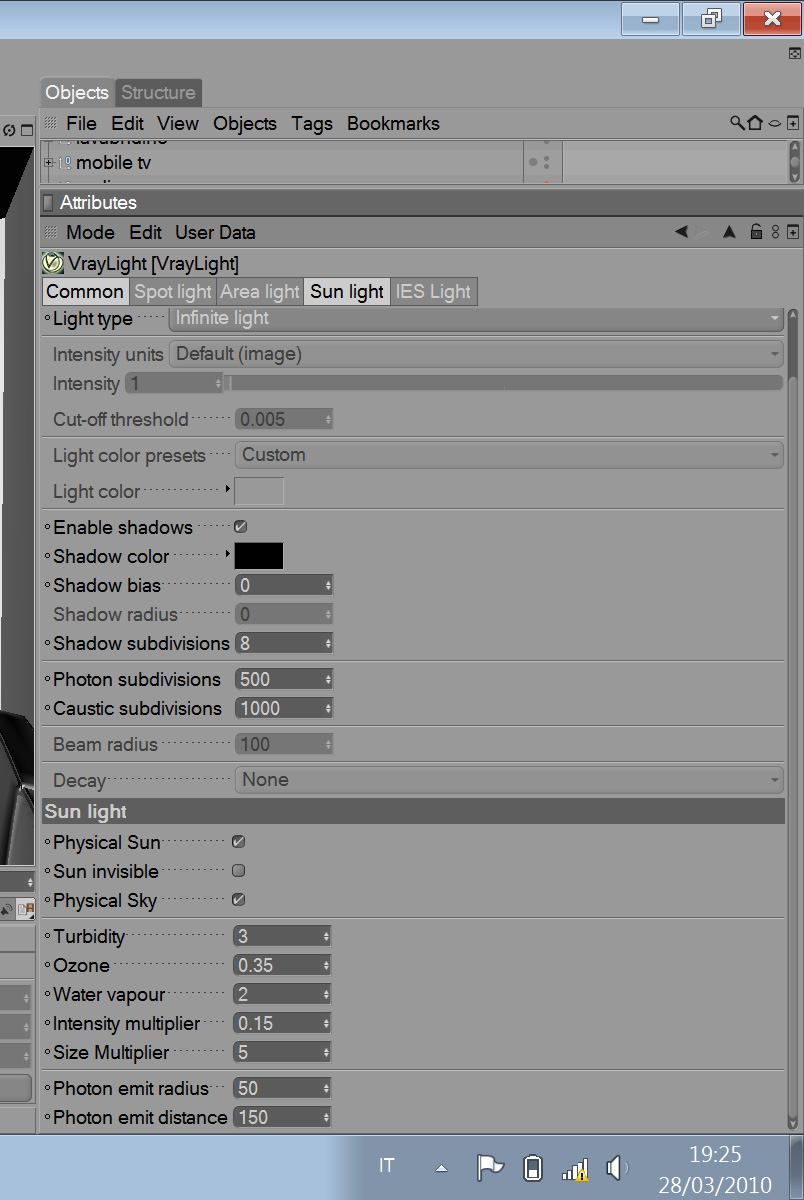This screenshot has width=804, height=1200.
Task: Select the Spot light tab
Action: click(x=172, y=291)
